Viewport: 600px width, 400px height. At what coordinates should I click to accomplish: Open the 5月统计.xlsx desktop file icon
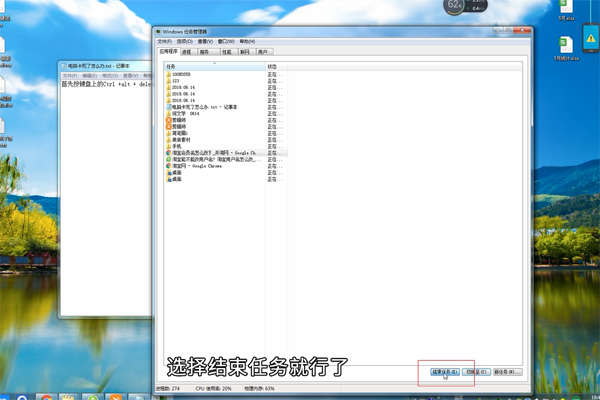566,49
